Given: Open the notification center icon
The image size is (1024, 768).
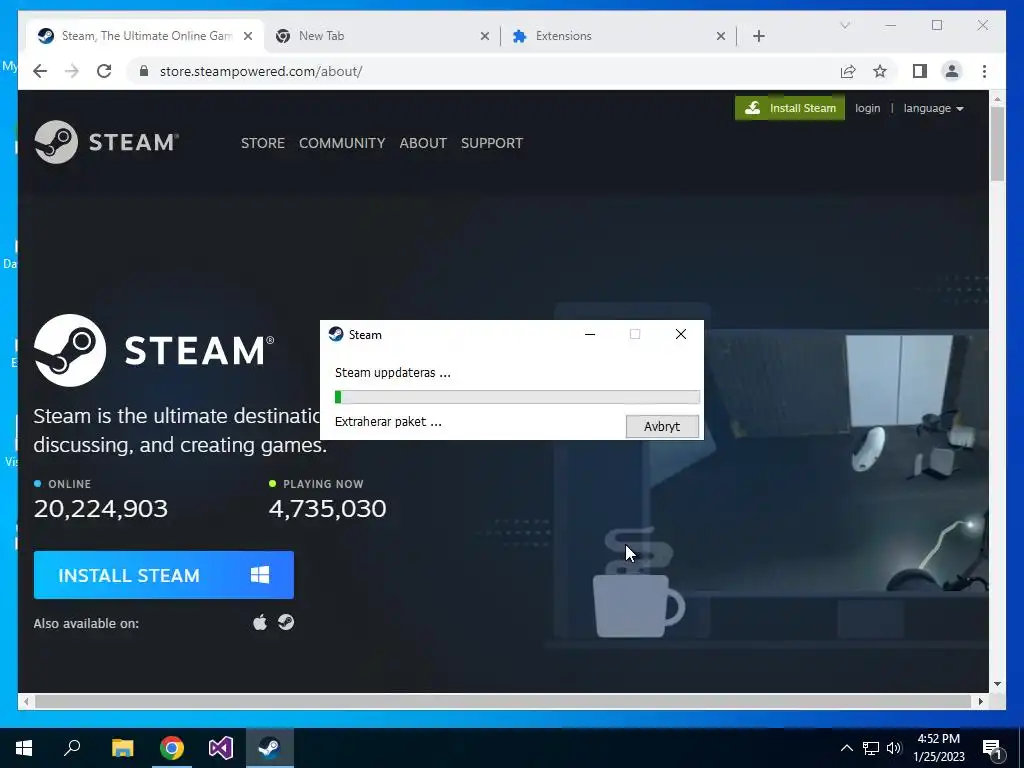Looking at the screenshot, I should (993, 748).
